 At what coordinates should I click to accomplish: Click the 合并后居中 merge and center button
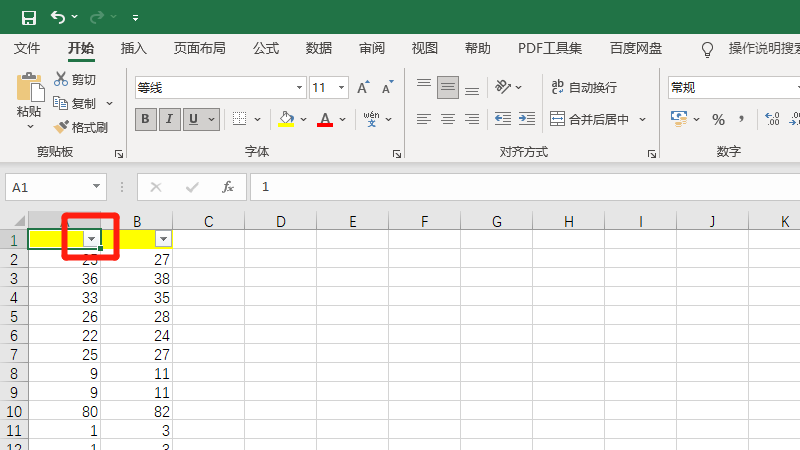(x=590, y=119)
